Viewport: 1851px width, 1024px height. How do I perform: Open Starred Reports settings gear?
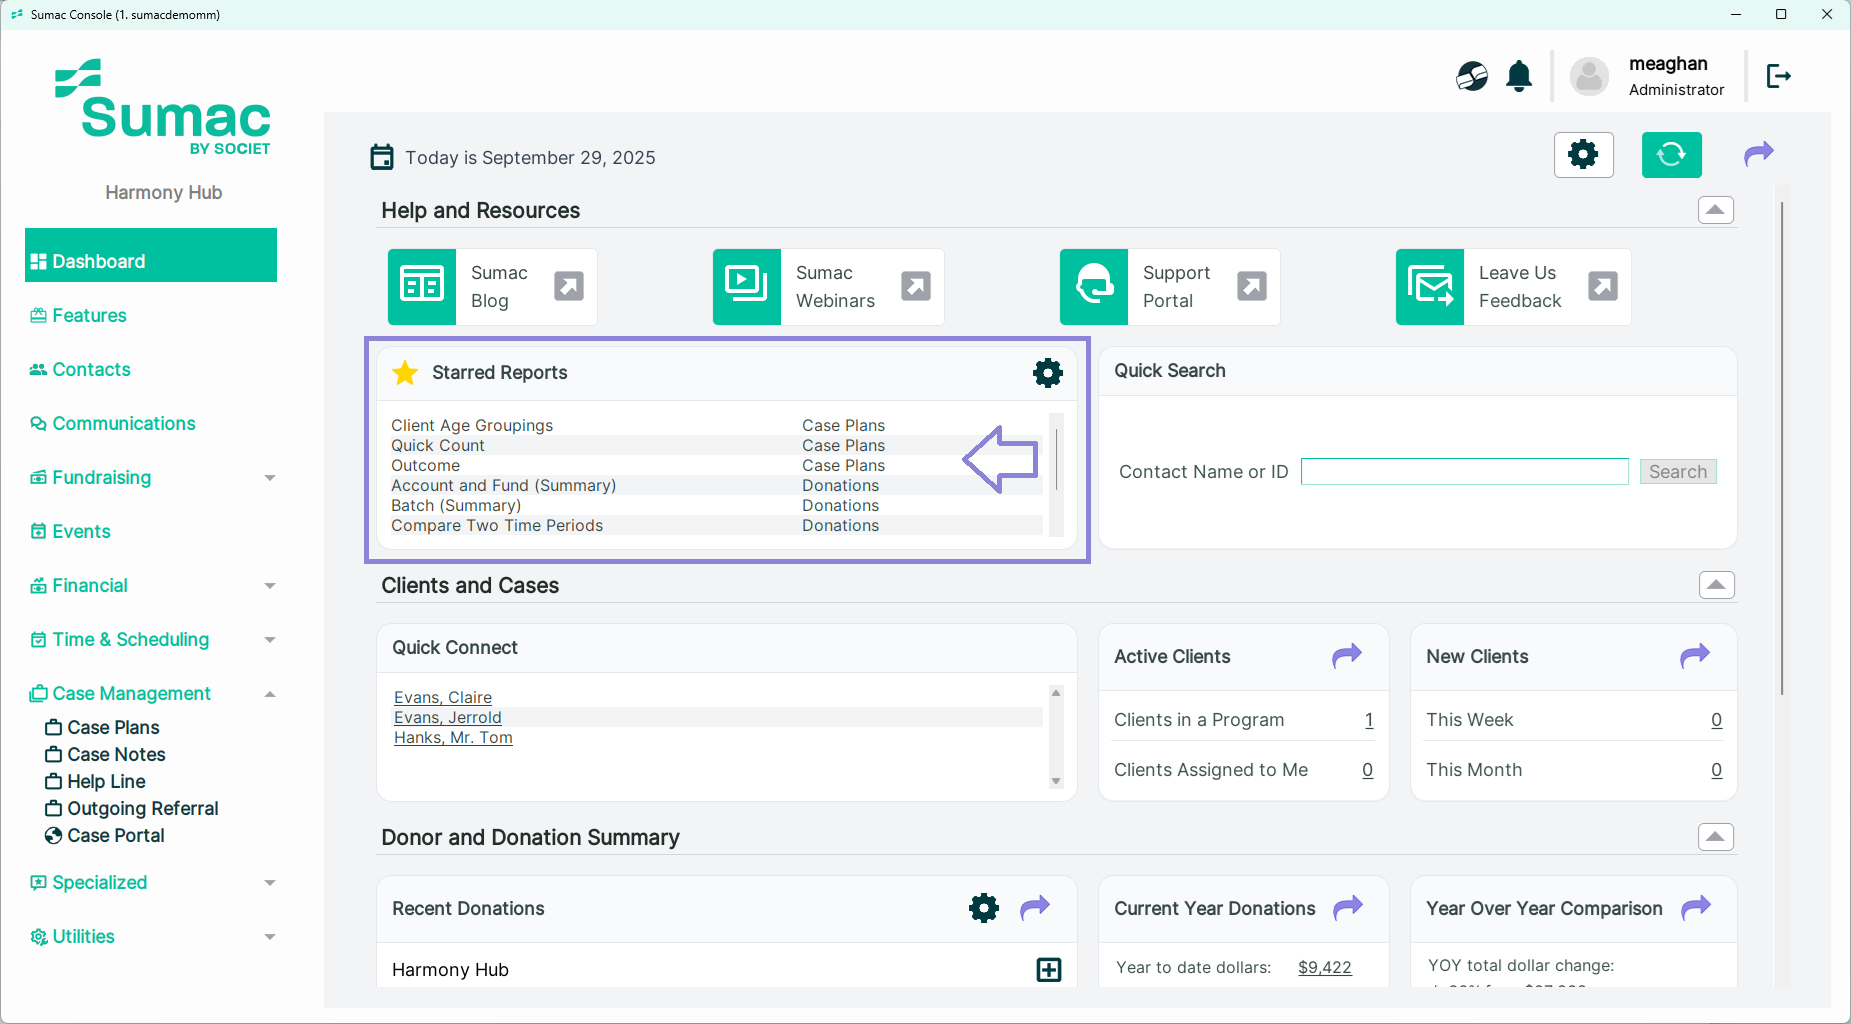click(1047, 373)
